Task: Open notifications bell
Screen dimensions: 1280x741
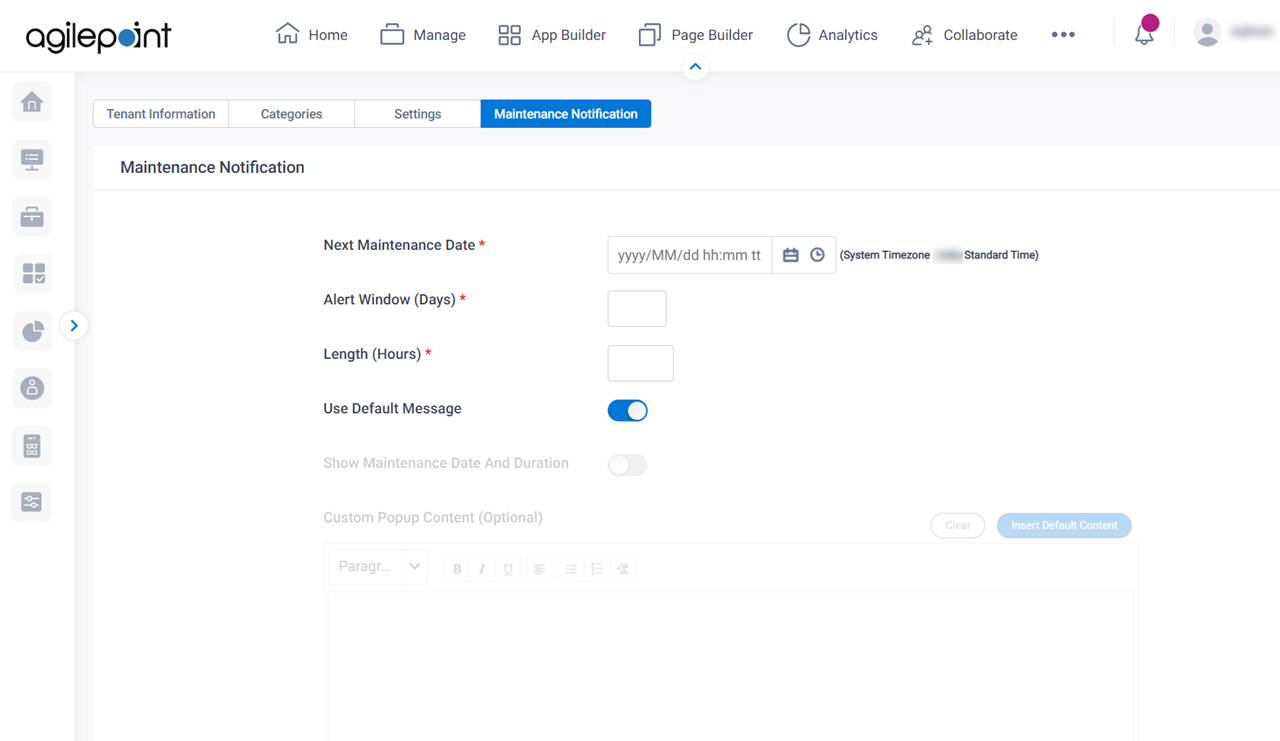Action: click(1144, 34)
